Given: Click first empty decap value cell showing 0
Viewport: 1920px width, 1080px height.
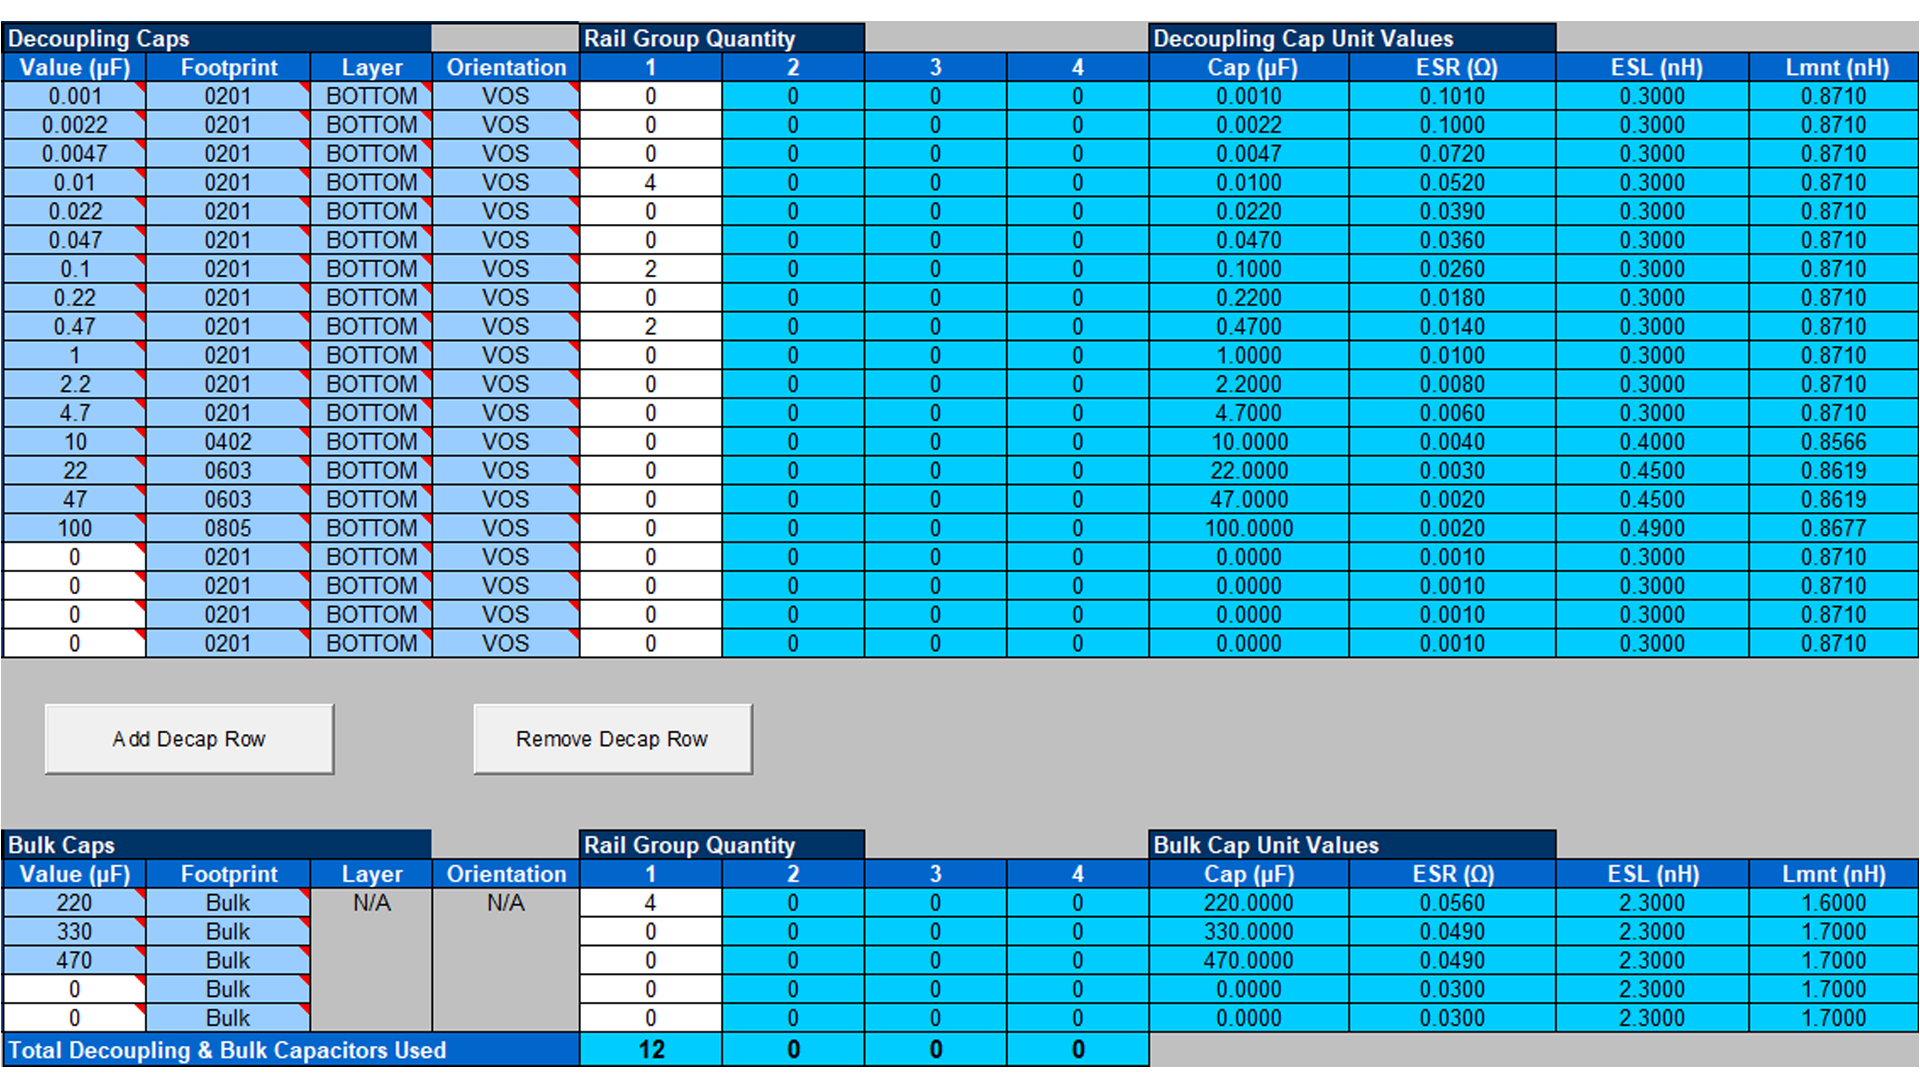Looking at the screenshot, I should 75,557.
